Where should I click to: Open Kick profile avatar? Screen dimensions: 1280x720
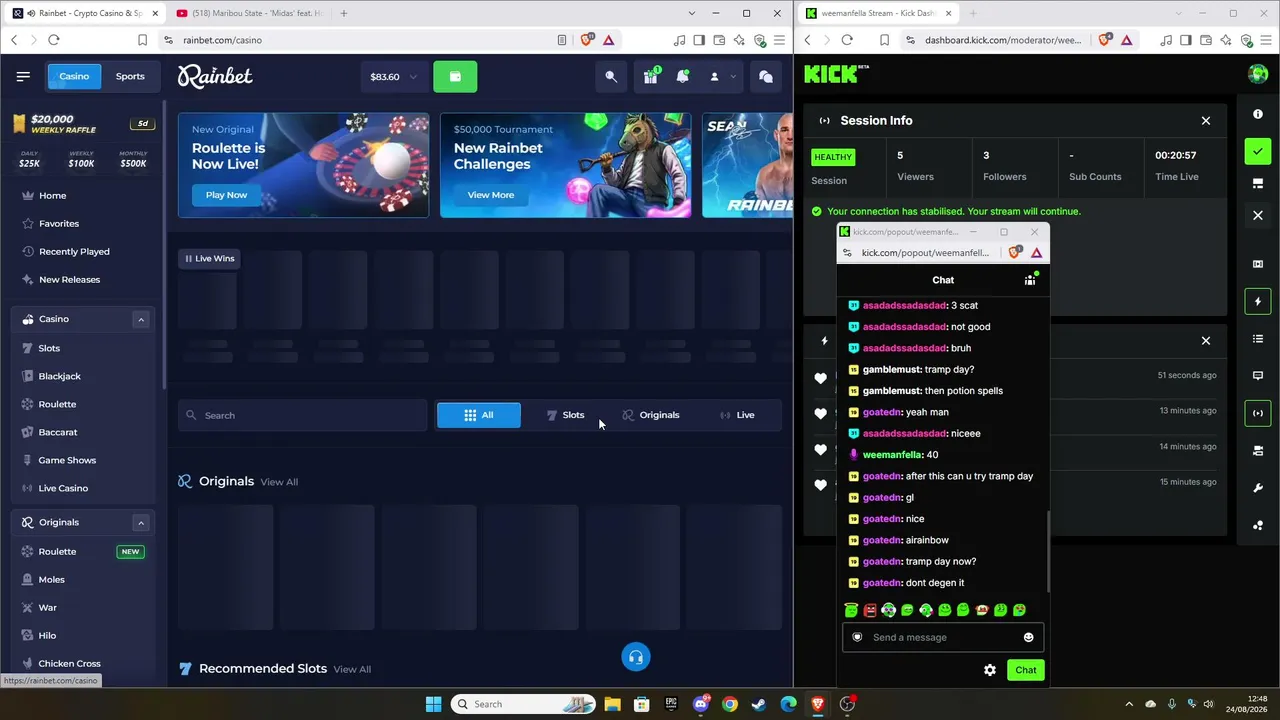pos(1258,74)
